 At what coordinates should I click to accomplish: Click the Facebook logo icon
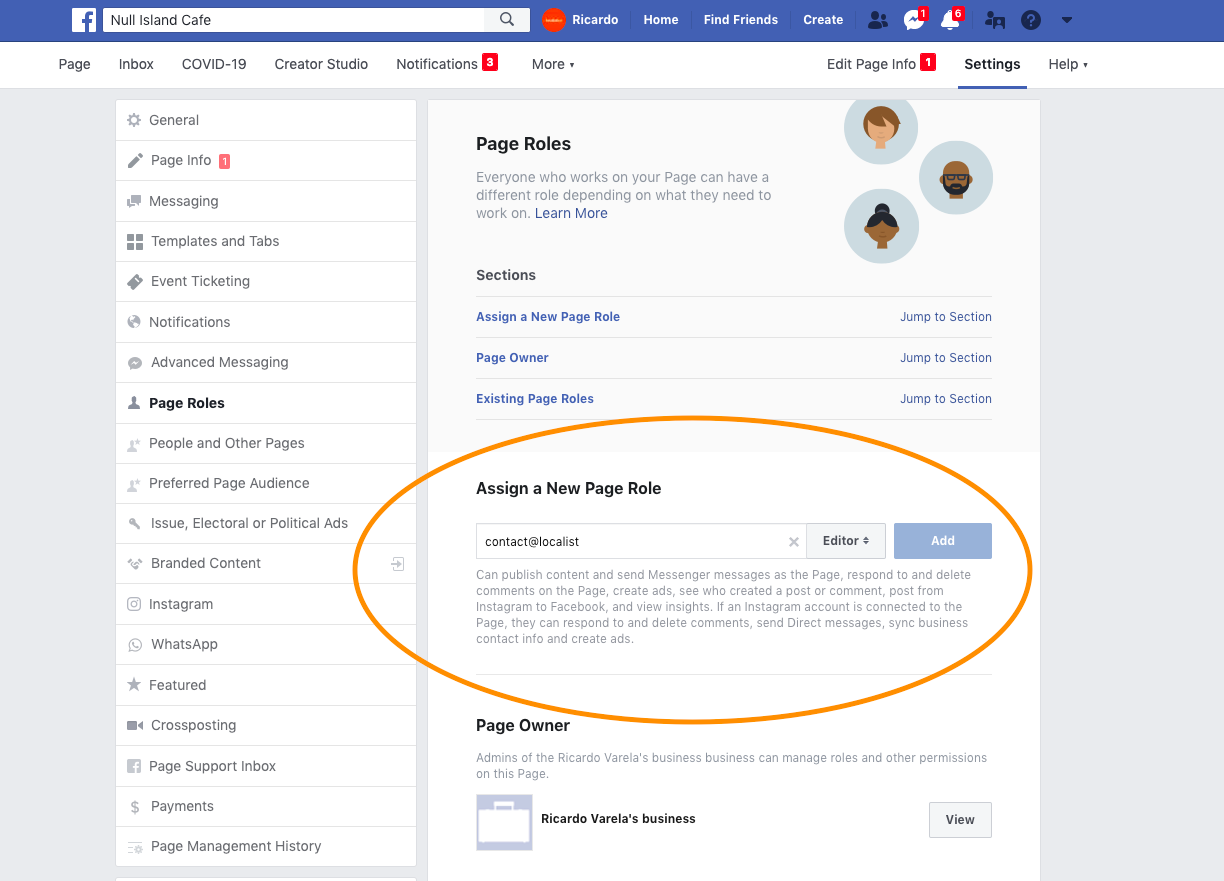click(x=84, y=20)
